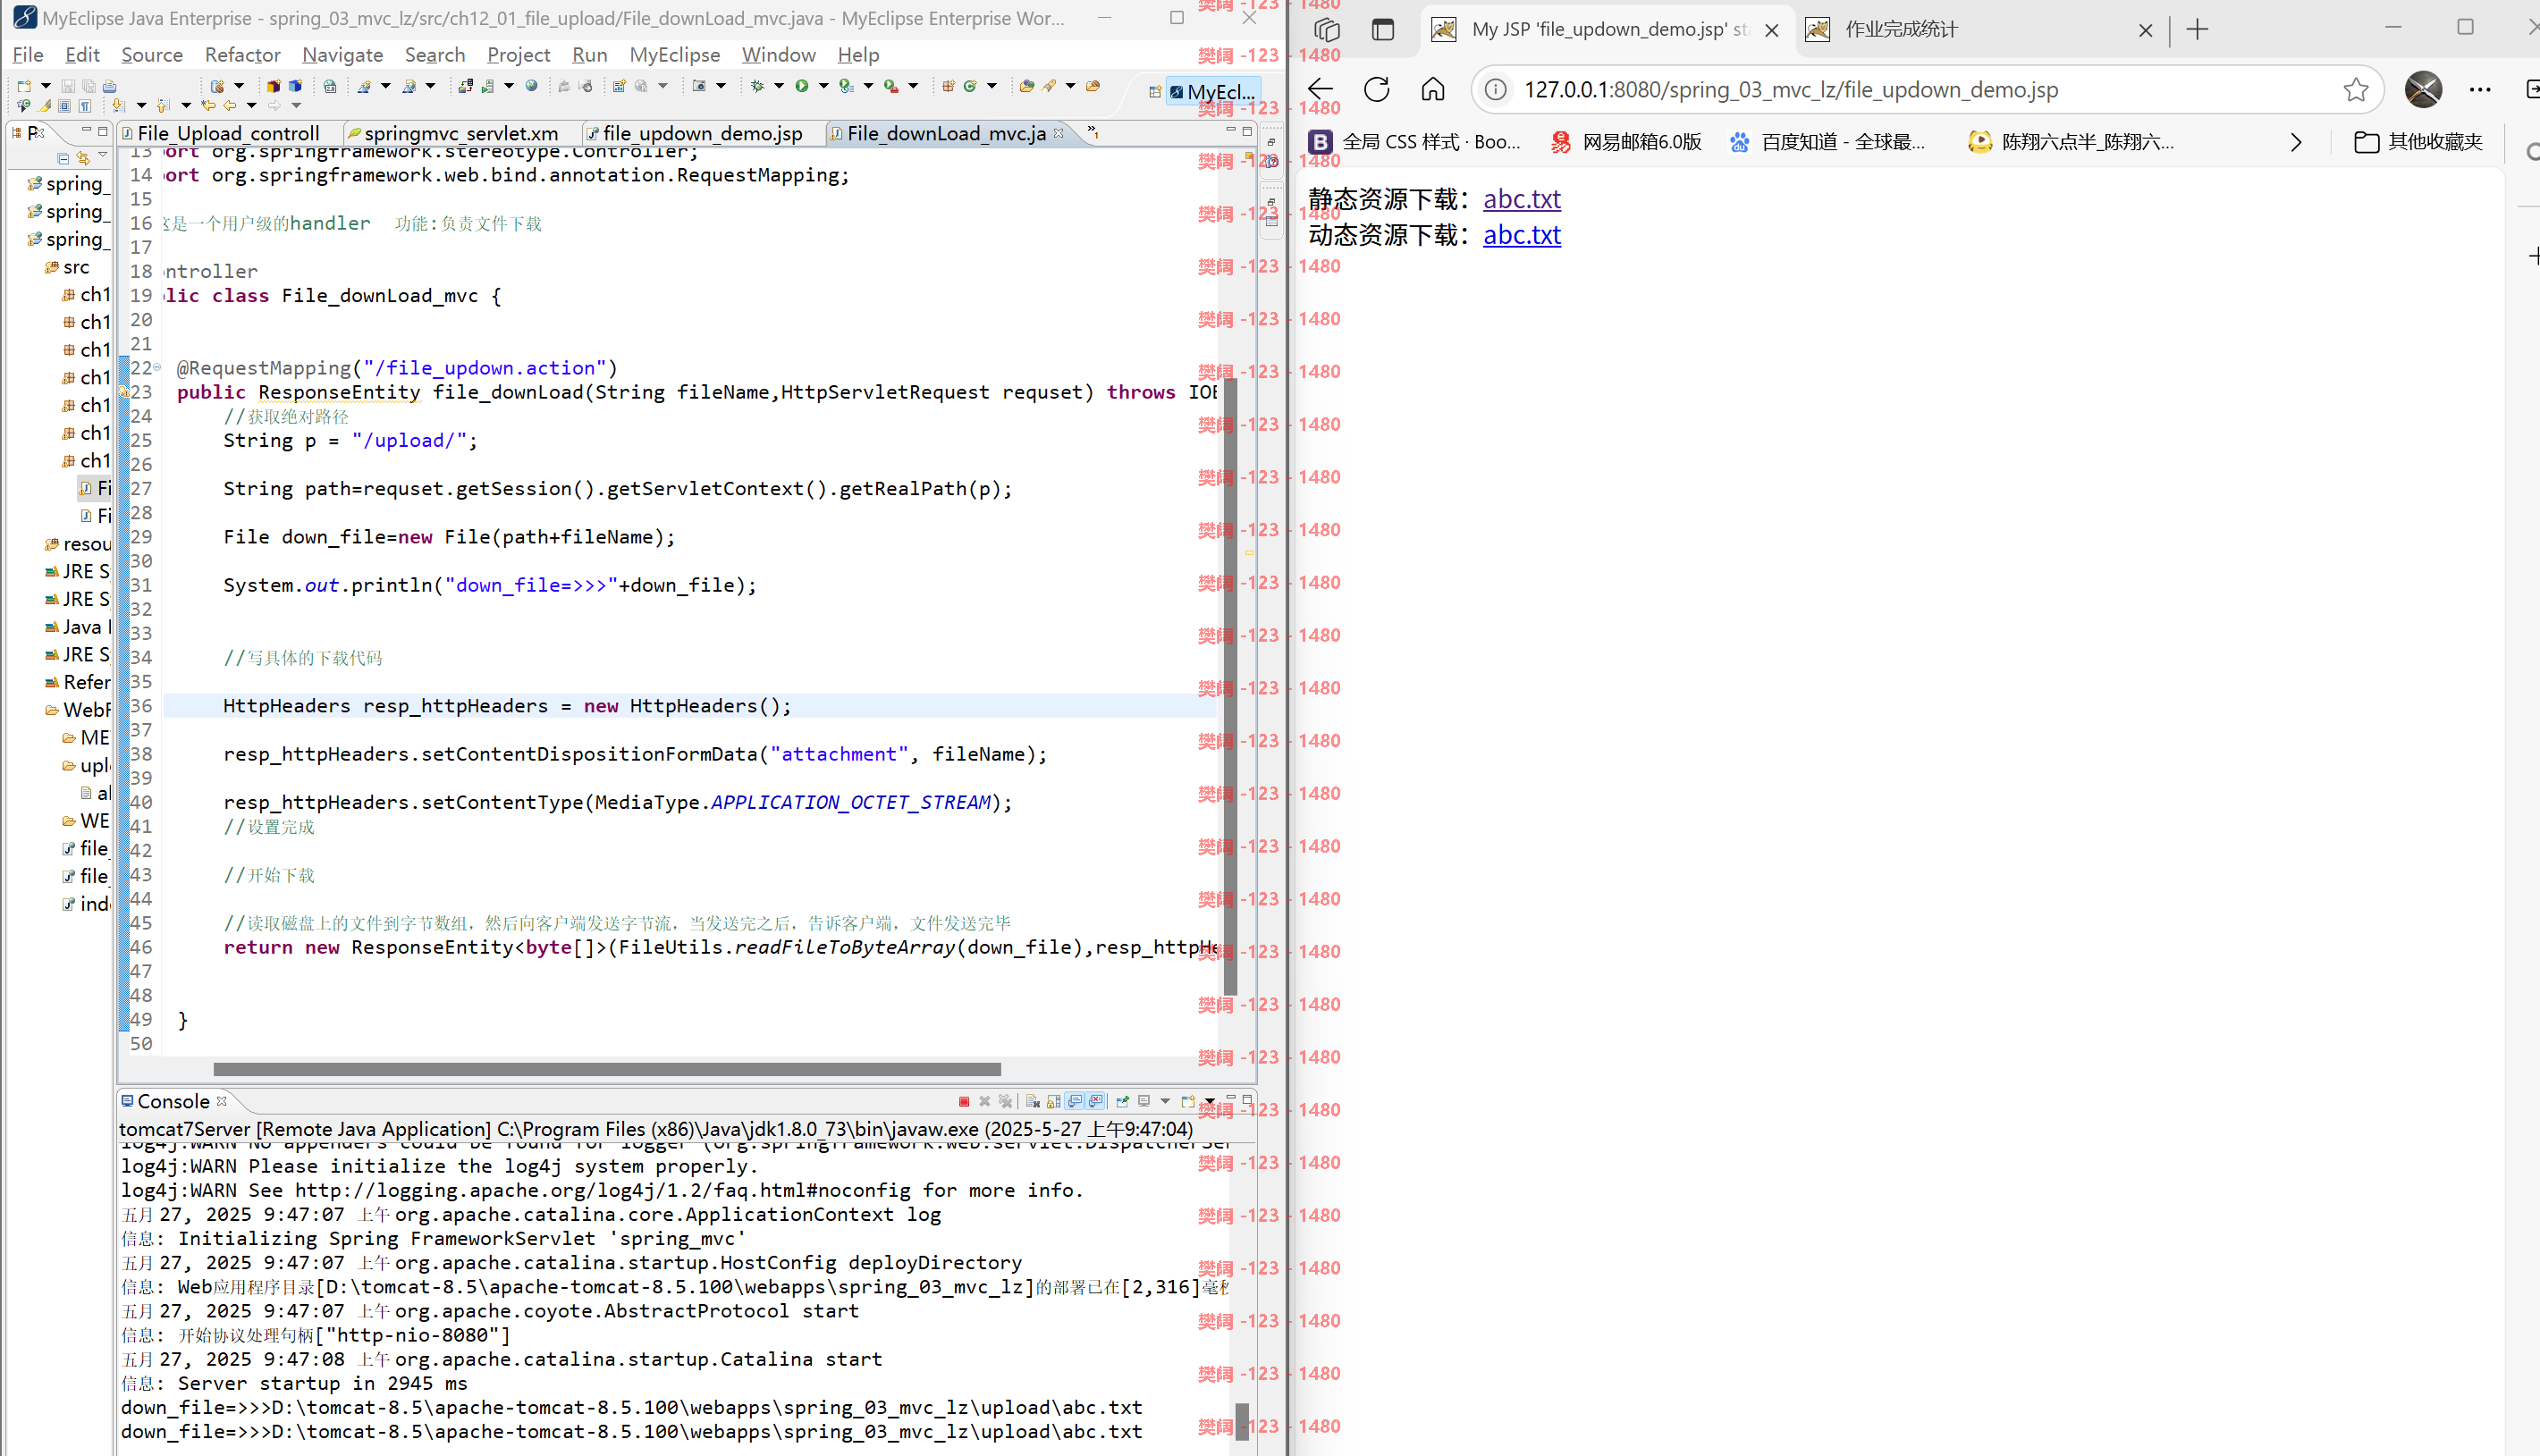
Task: Open 其他收藏夹 bookmarks folder
Action: pyautogui.click(x=2418, y=142)
